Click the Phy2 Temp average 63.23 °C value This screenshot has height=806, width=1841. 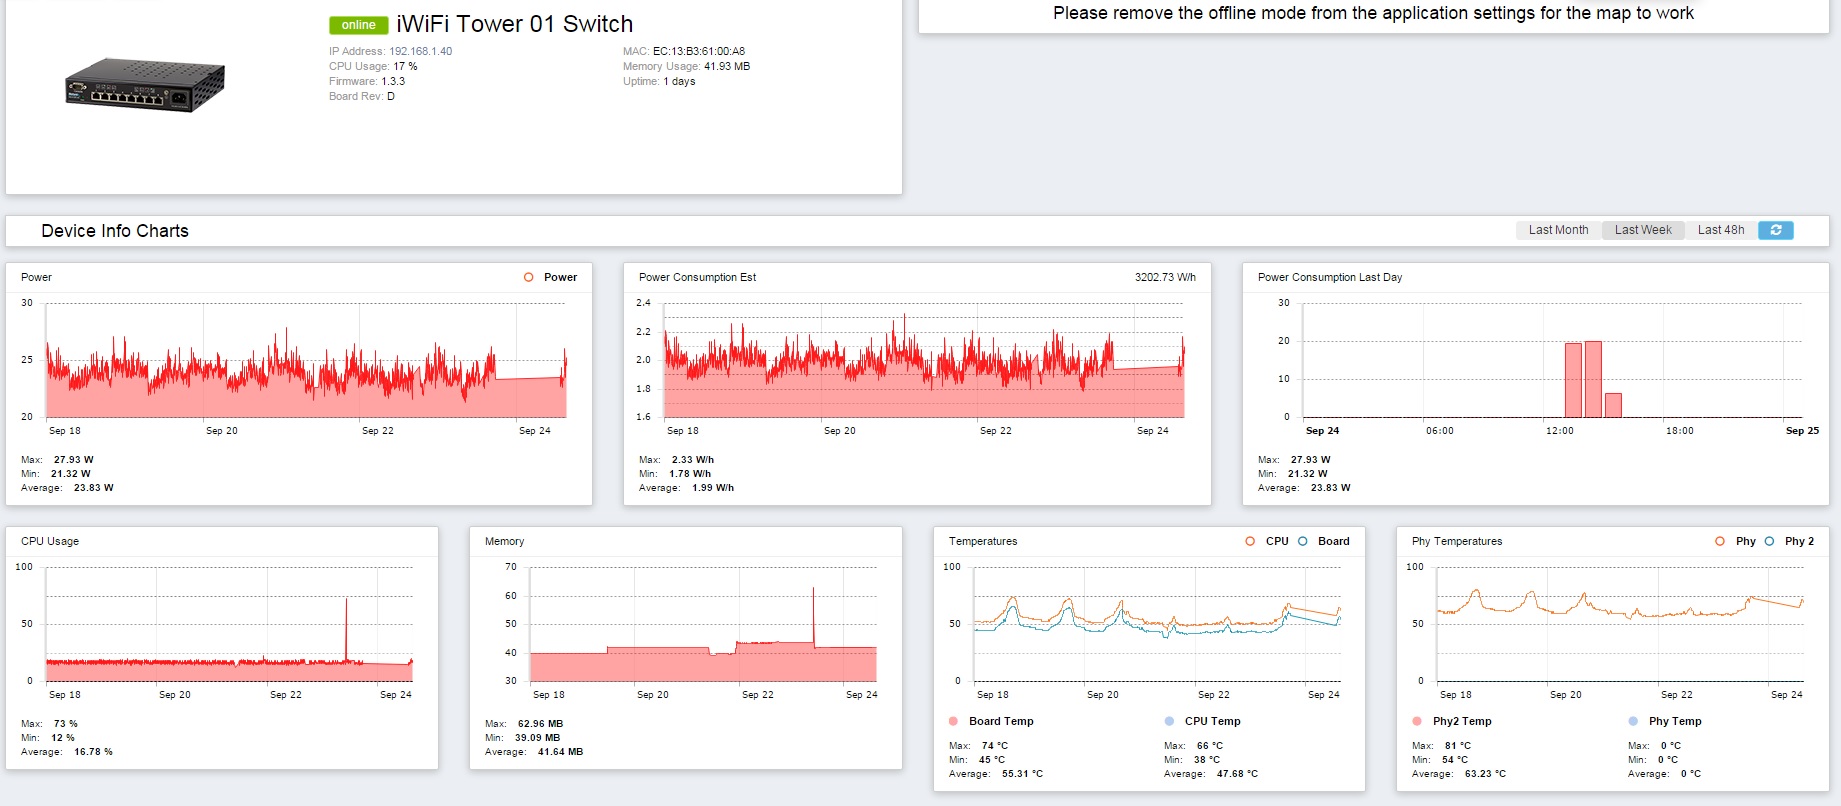click(x=1485, y=774)
